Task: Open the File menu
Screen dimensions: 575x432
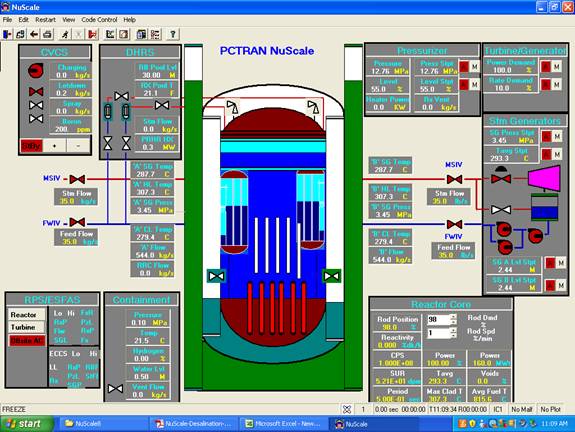Action: click(x=7, y=19)
